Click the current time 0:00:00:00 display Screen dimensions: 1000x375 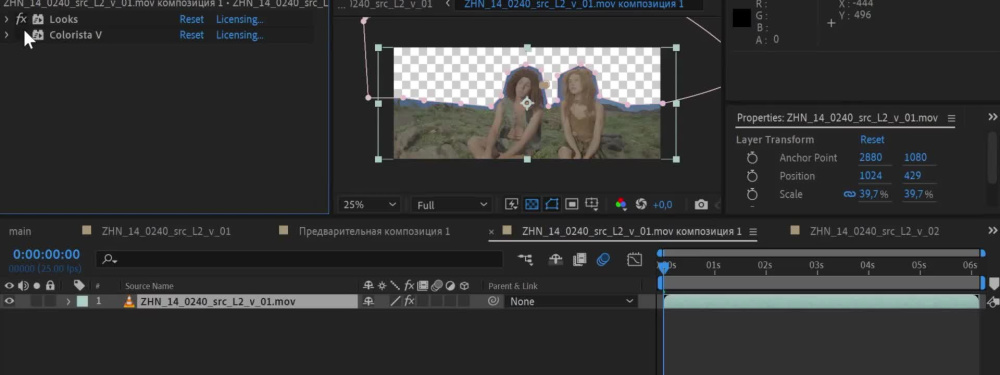[47, 255]
